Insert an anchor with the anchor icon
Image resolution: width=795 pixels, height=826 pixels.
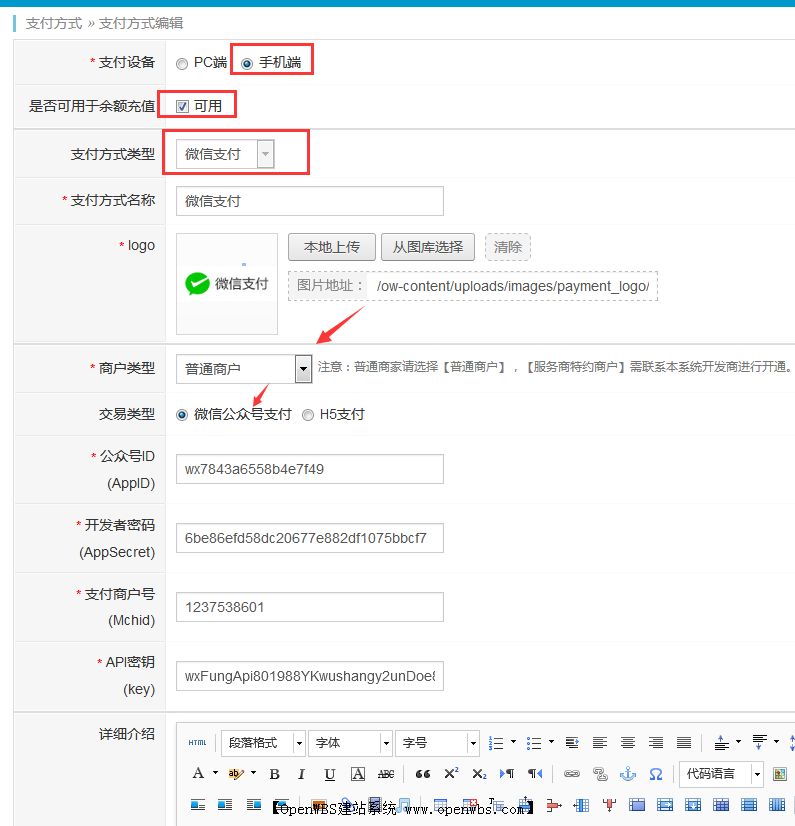pyautogui.click(x=628, y=774)
